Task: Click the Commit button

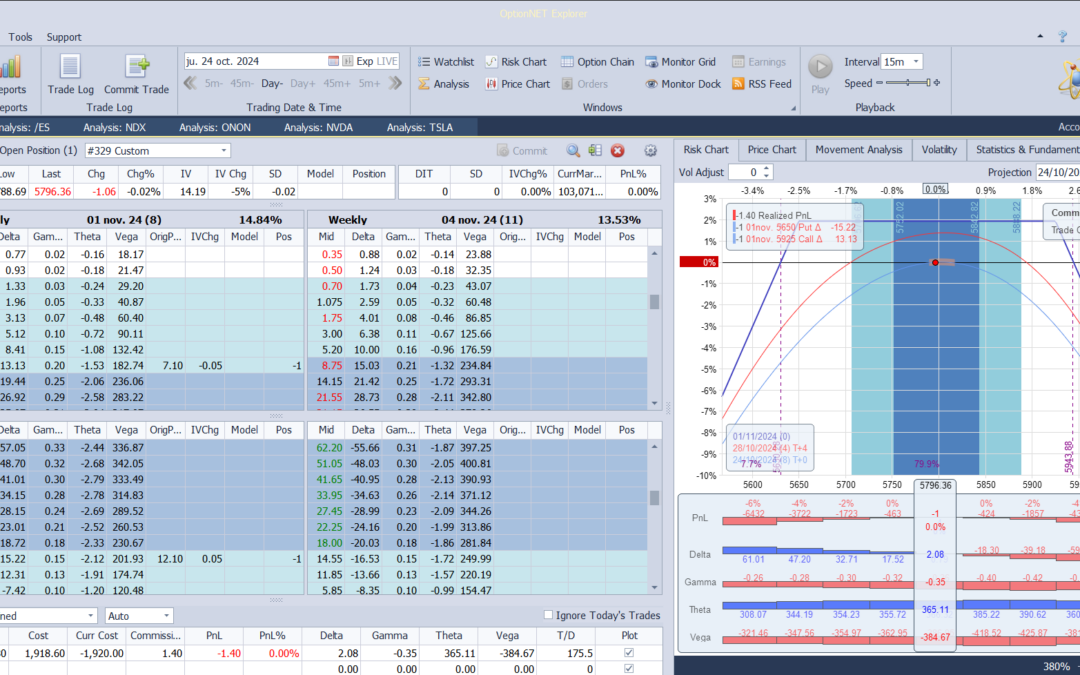Action: pos(521,151)
